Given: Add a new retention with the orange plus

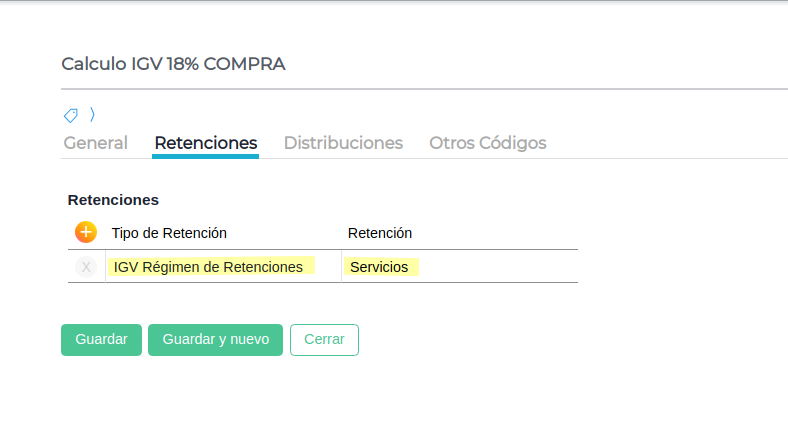Looking at the screenshot, I should tap(86, 232).
